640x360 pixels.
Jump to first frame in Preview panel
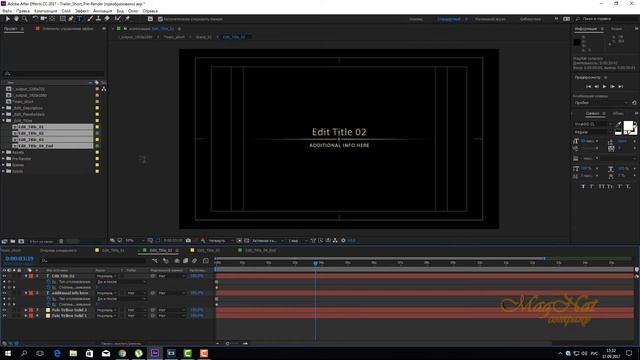[x=588, y=87]
